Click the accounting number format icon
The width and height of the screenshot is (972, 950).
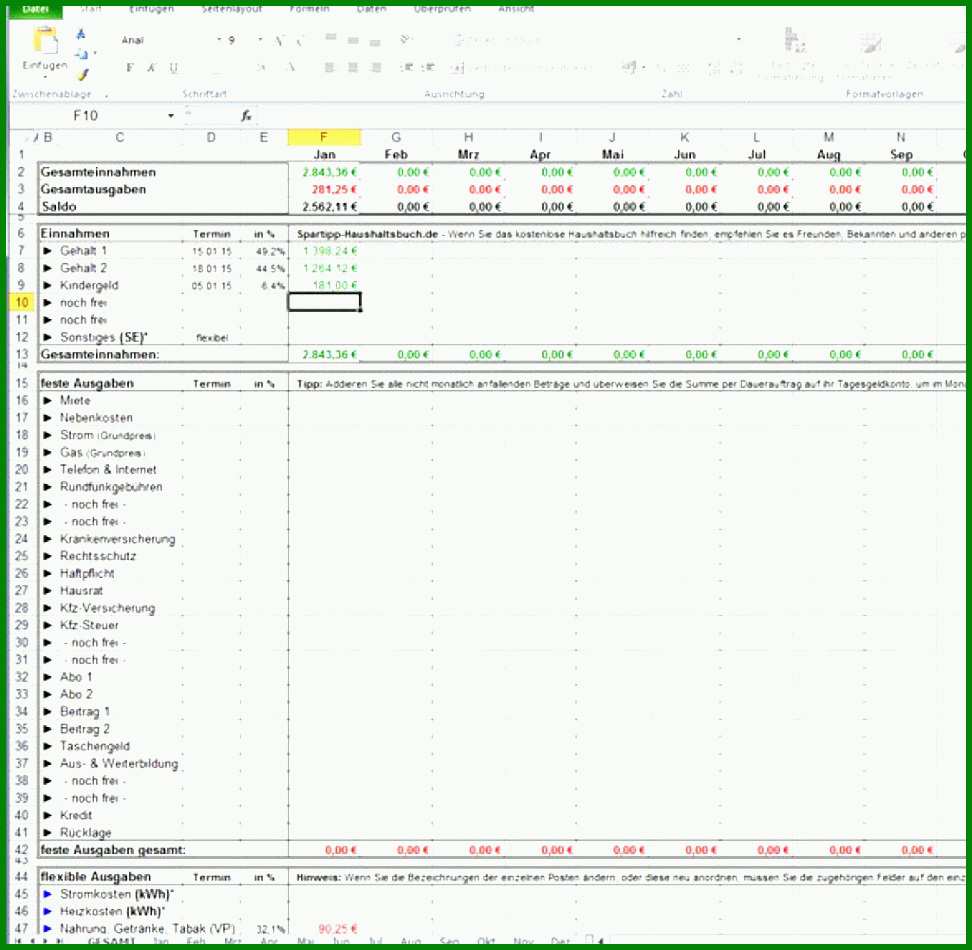click(629, 66)
